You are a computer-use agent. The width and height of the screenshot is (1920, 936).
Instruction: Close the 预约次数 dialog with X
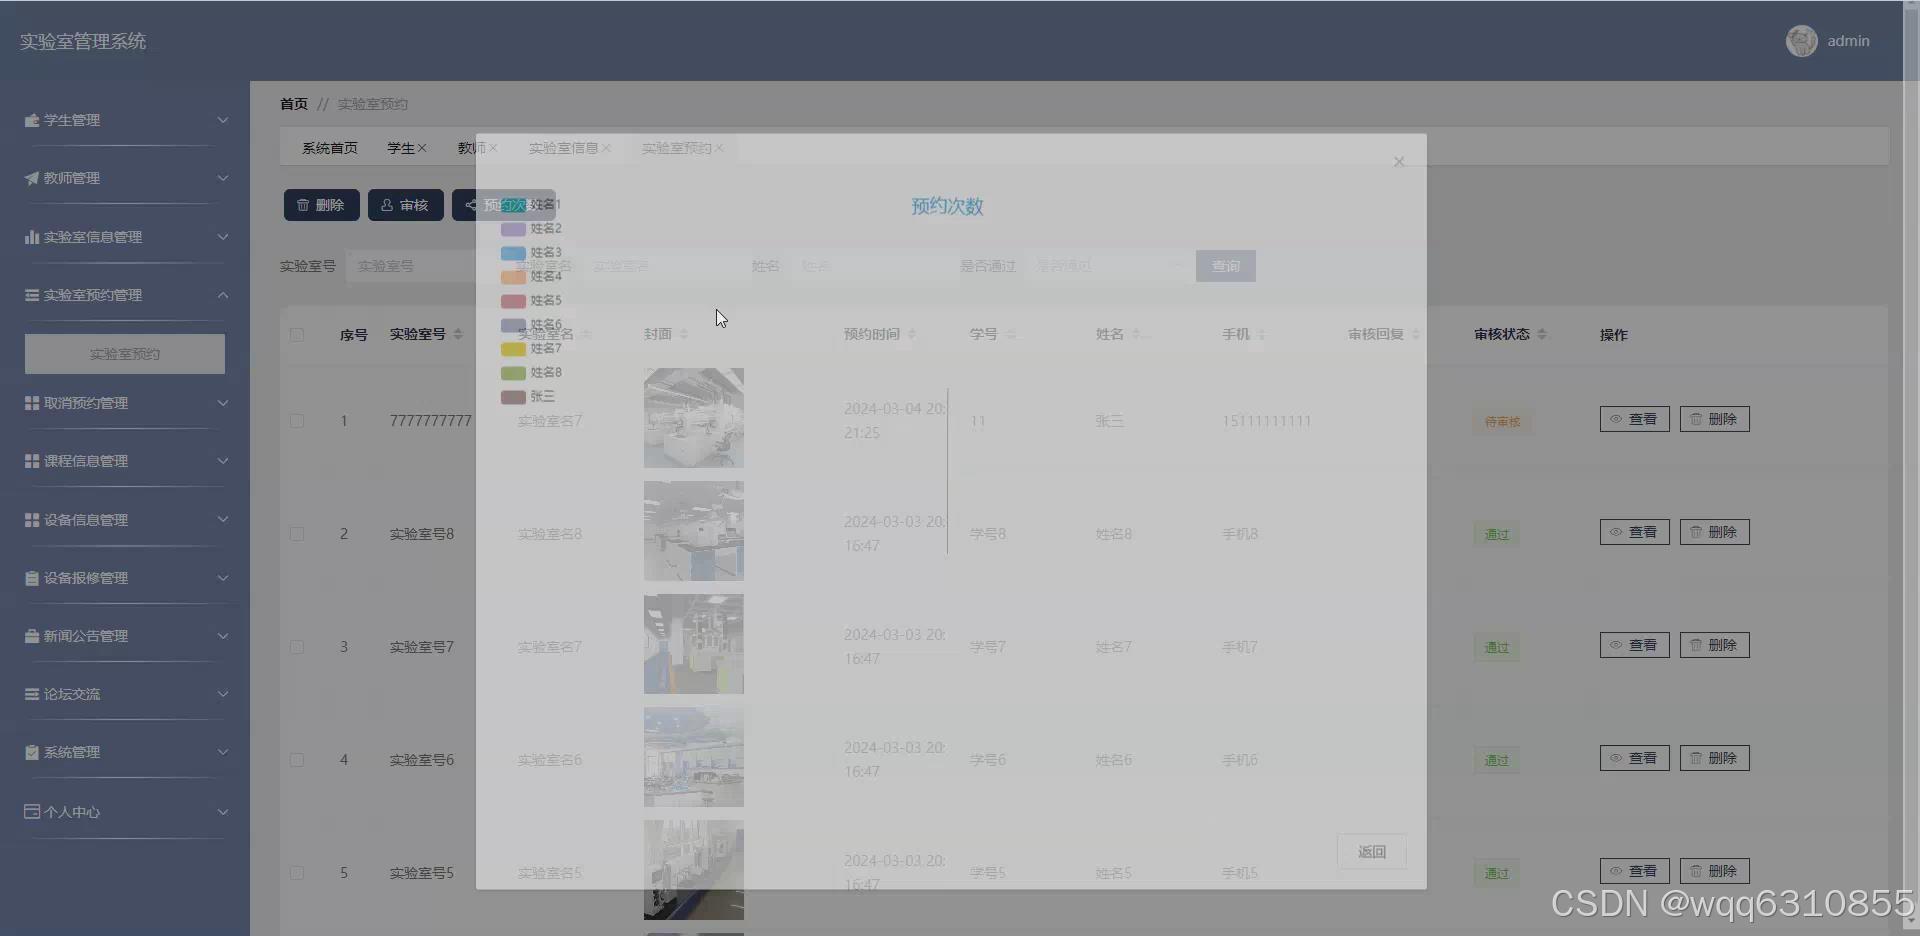[x=1399, y=162]
